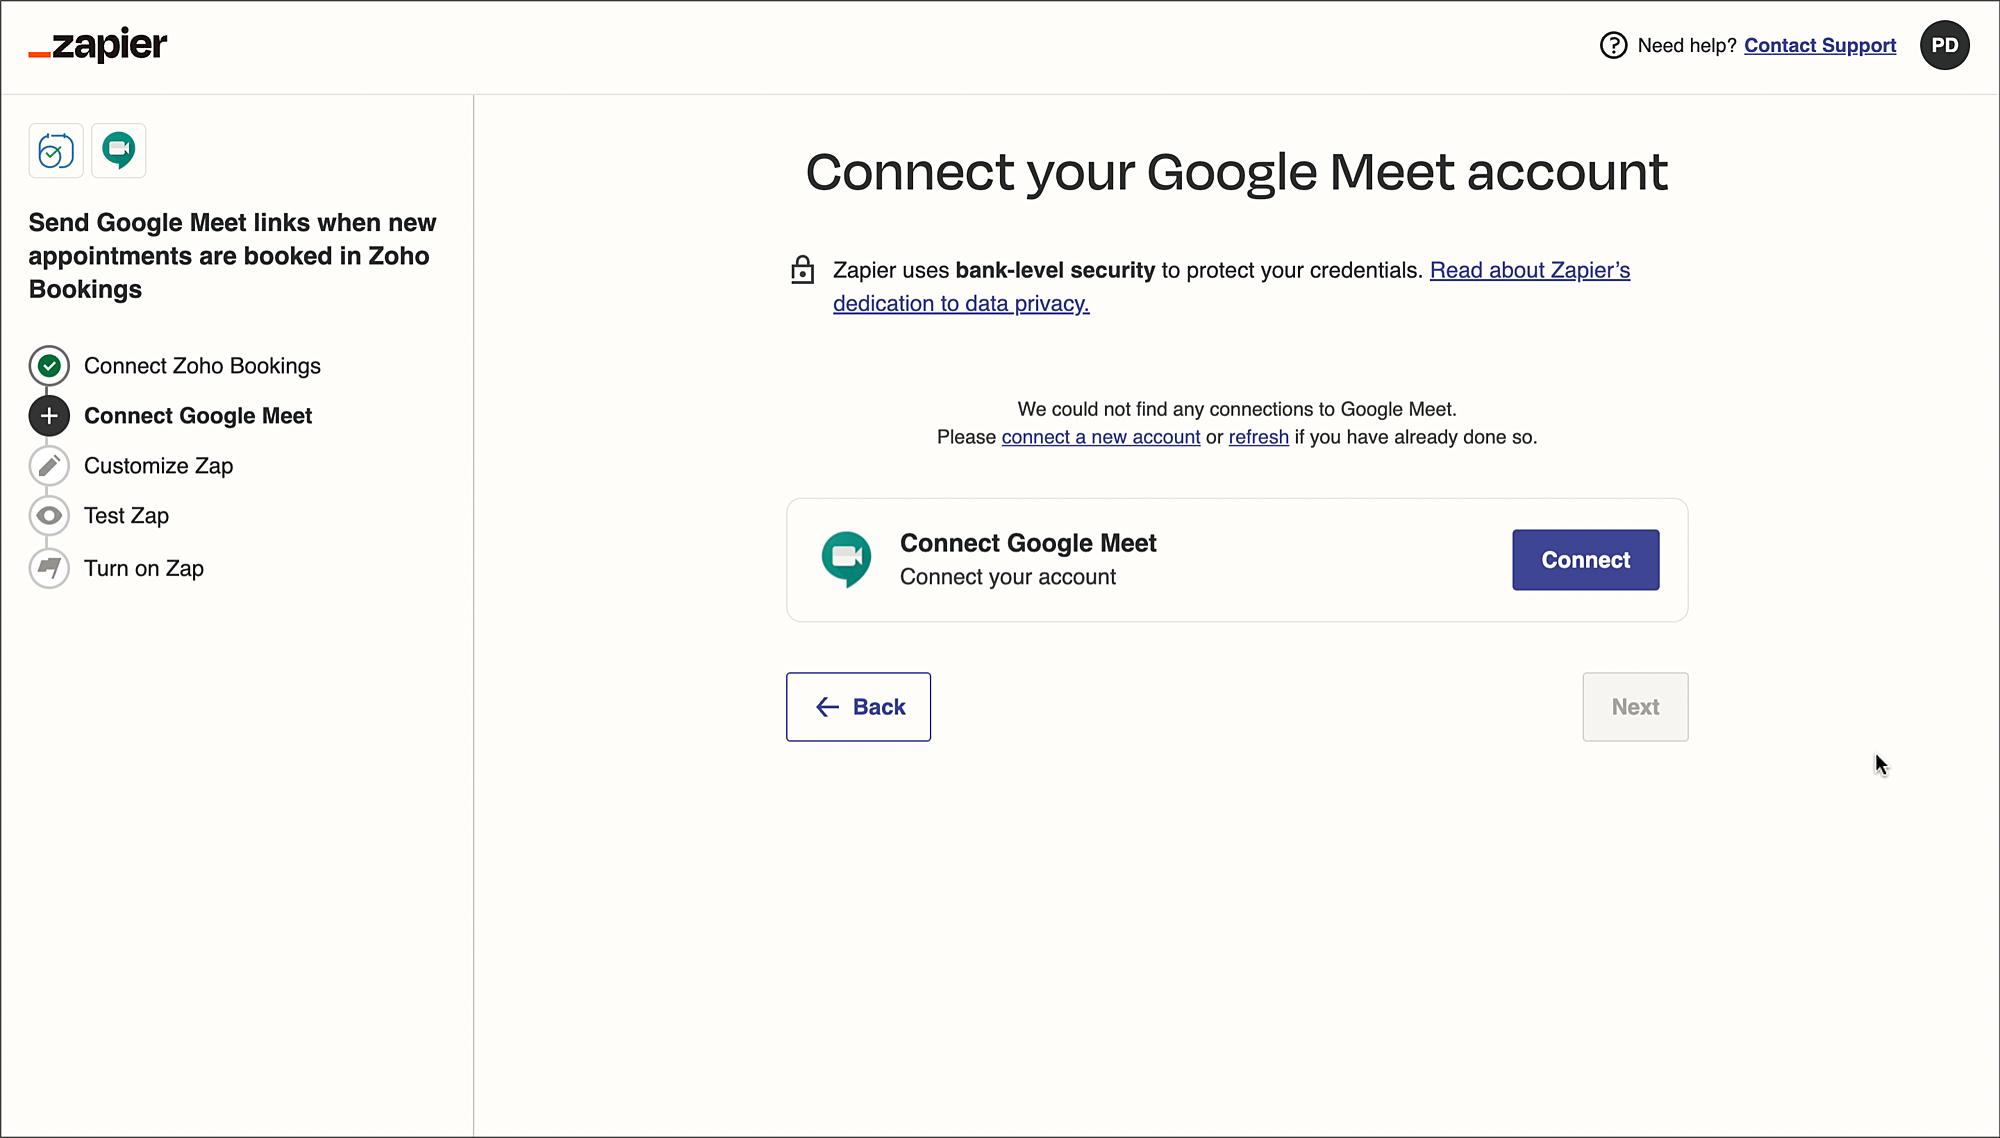
Task: Click Google Meet icon in connection card
Action: (846, 559)
